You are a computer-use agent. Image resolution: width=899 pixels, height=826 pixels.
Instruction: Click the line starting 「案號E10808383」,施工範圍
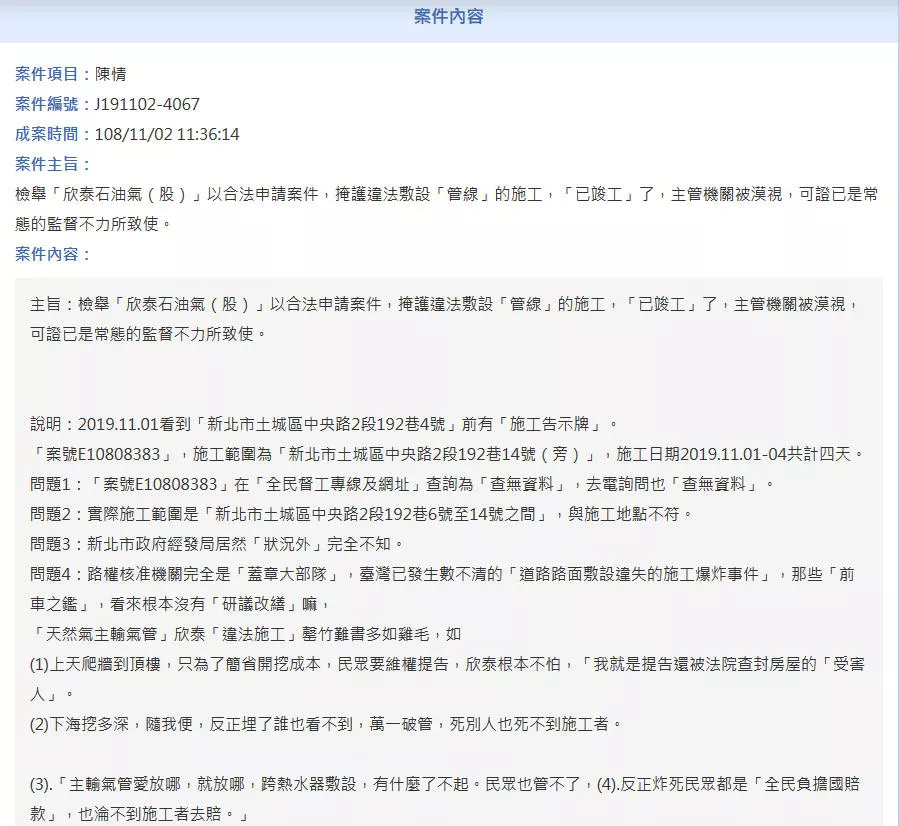[x=448, y=455]
